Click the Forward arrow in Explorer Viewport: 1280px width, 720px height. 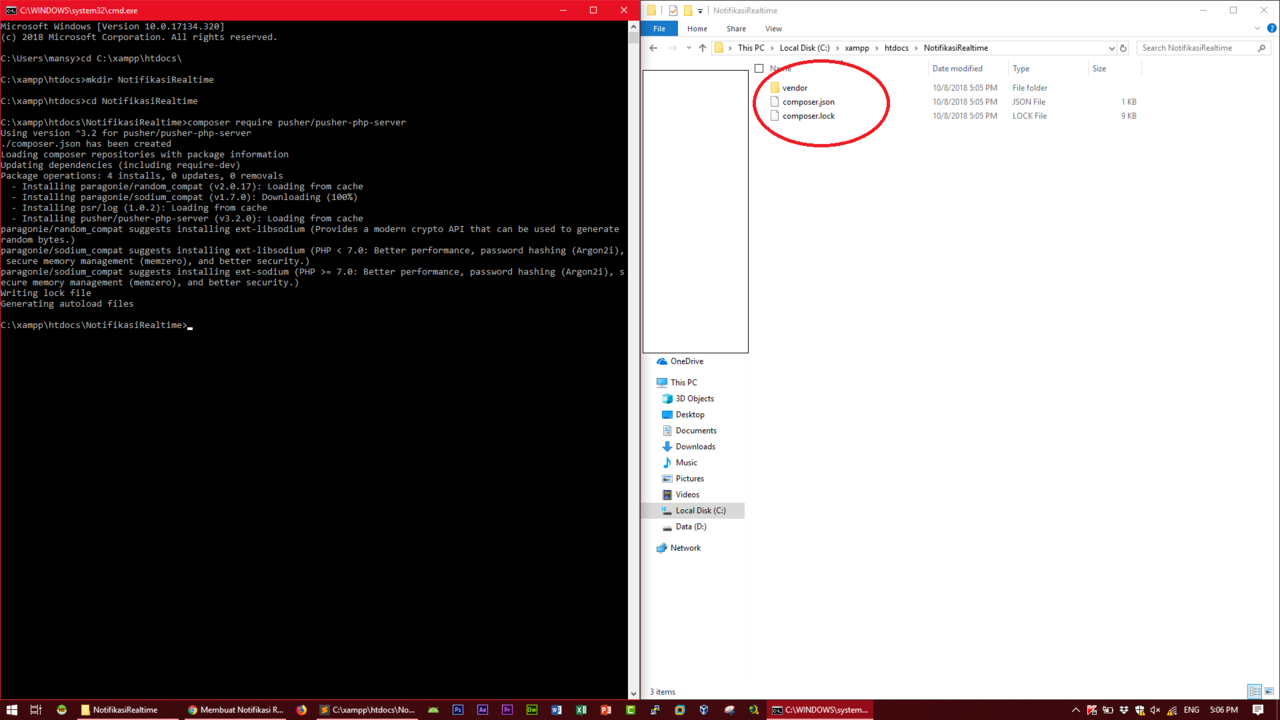click(673, 48)
